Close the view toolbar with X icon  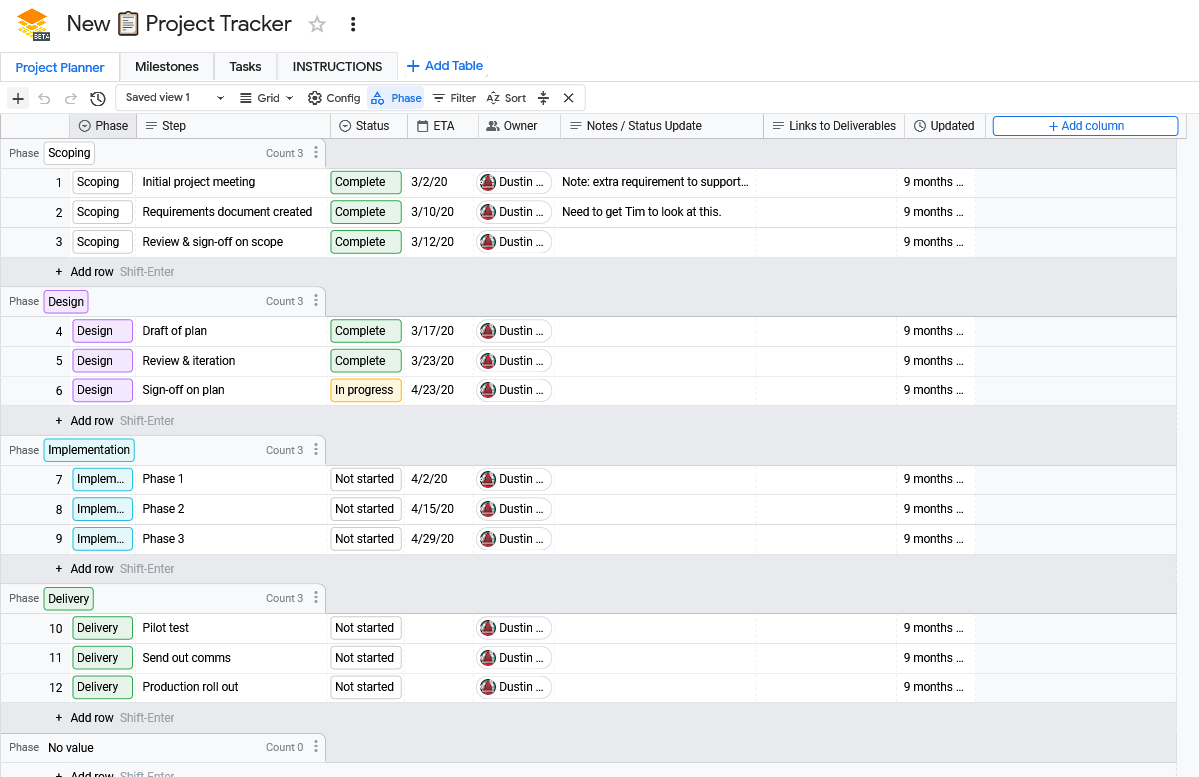click(568, 98)
